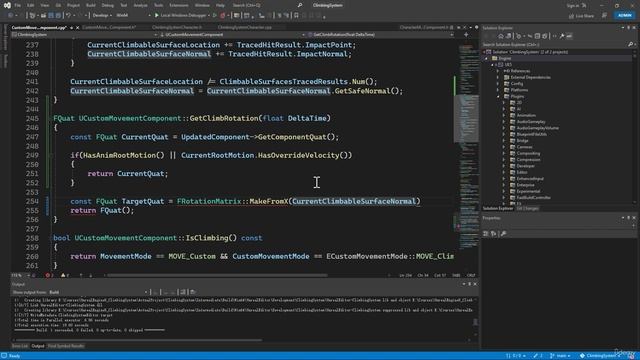Open the Build menu
This screenshot has width=640, height=360.
pyautogui.click(x=91, y=5)
